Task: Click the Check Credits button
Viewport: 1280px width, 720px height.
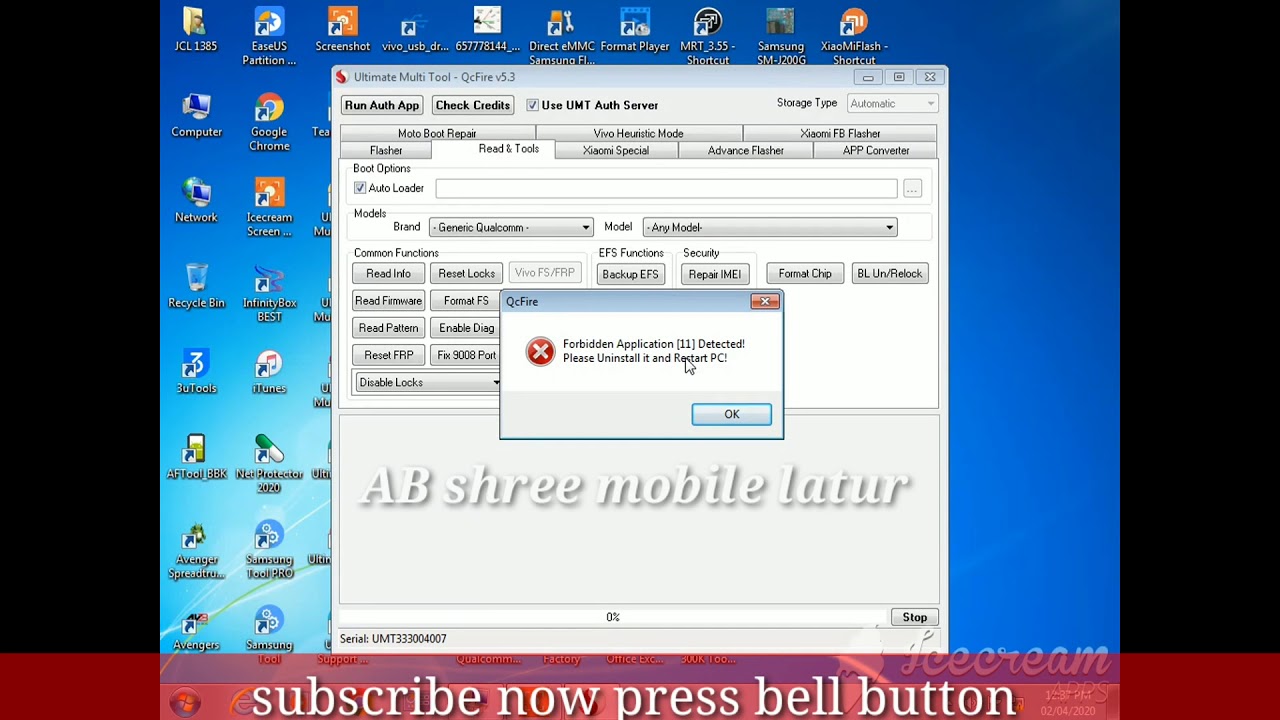Action: coord(473,105)
